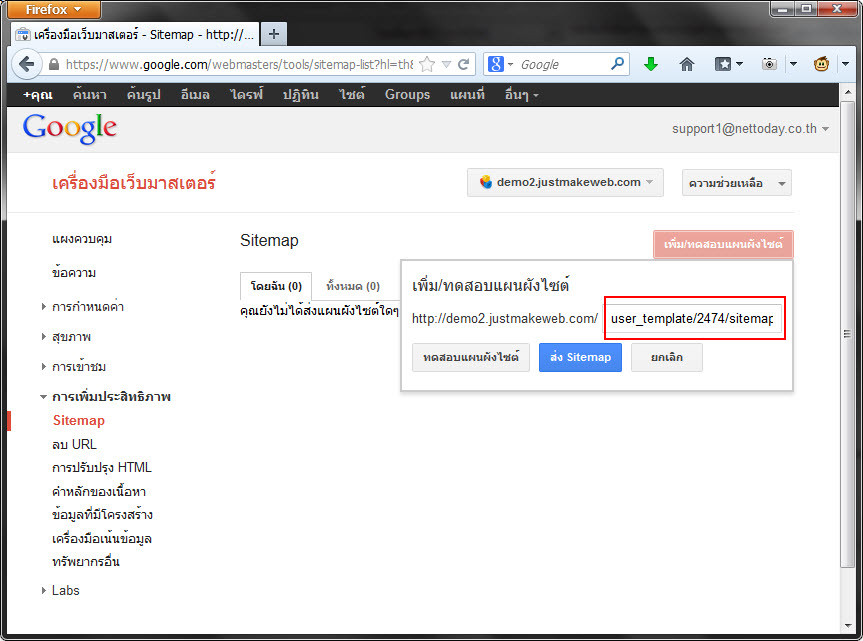The height and width of the screenshot is (641, 863).
Task: Open ทรัพยากรอื่น in the sidebar
Action: tap(86, 562)
